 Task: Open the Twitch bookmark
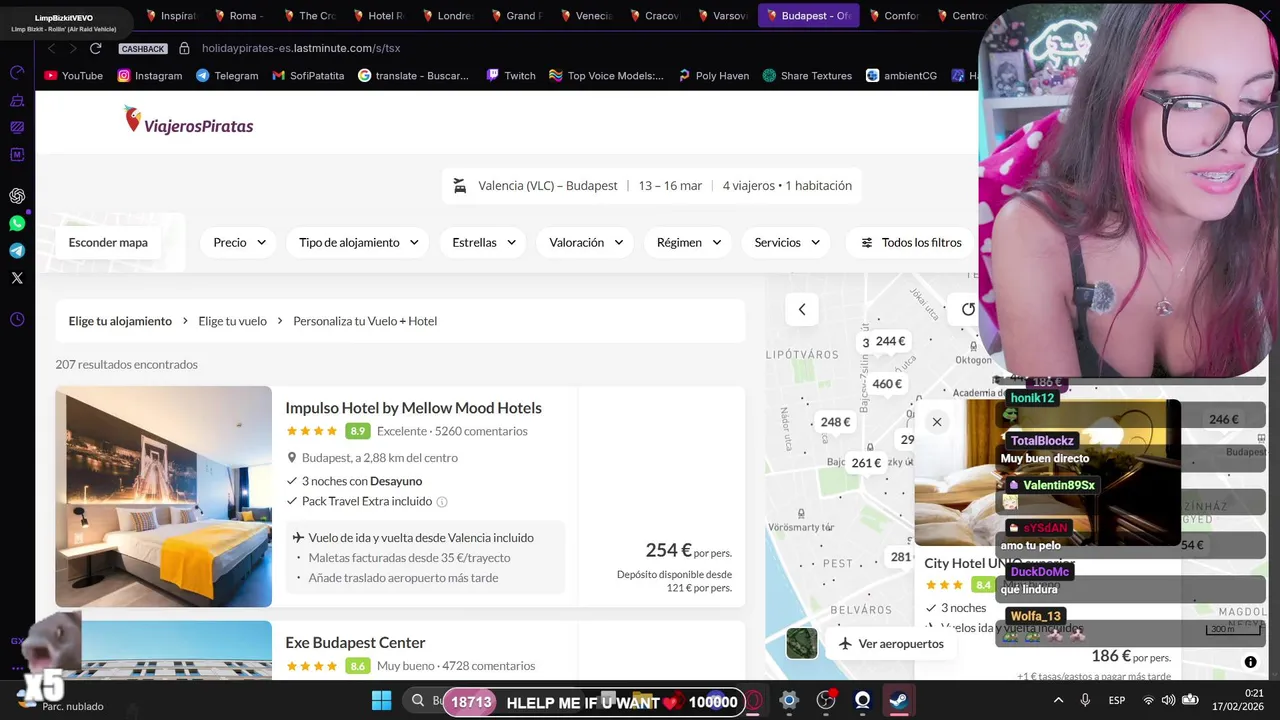pyautogui.click(x=511, y=75)
